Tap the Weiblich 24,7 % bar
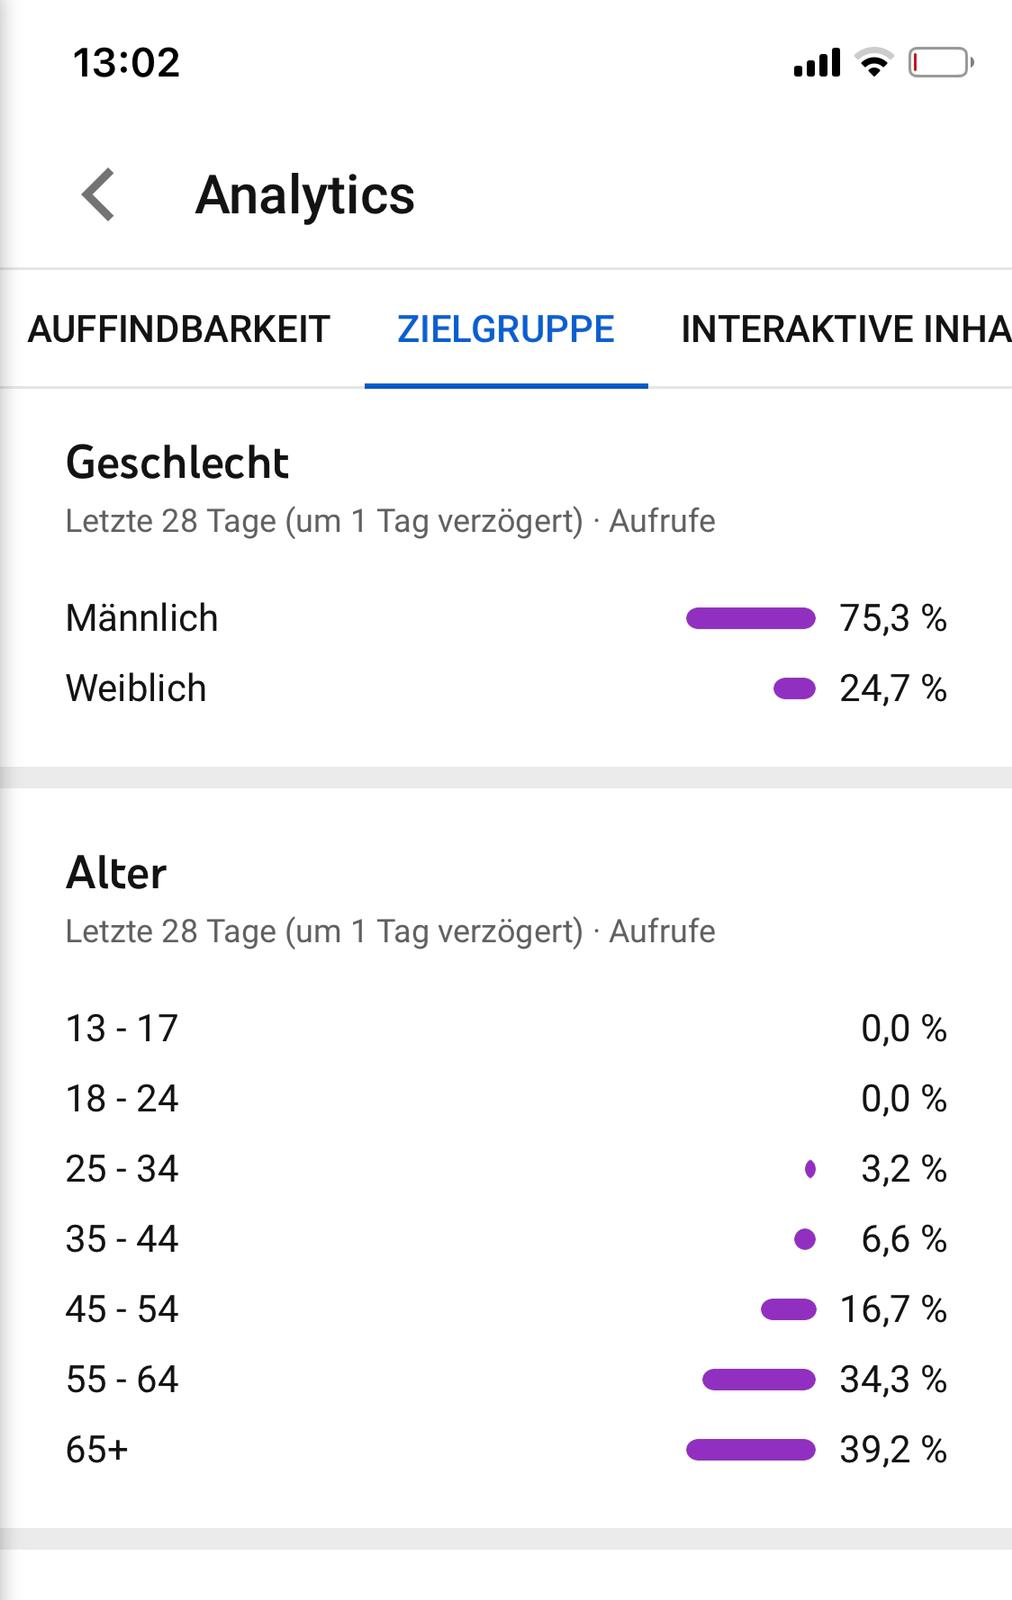Image resolution: width=1012 pixels, height=1600 pixels. click(x=795, y=688)
